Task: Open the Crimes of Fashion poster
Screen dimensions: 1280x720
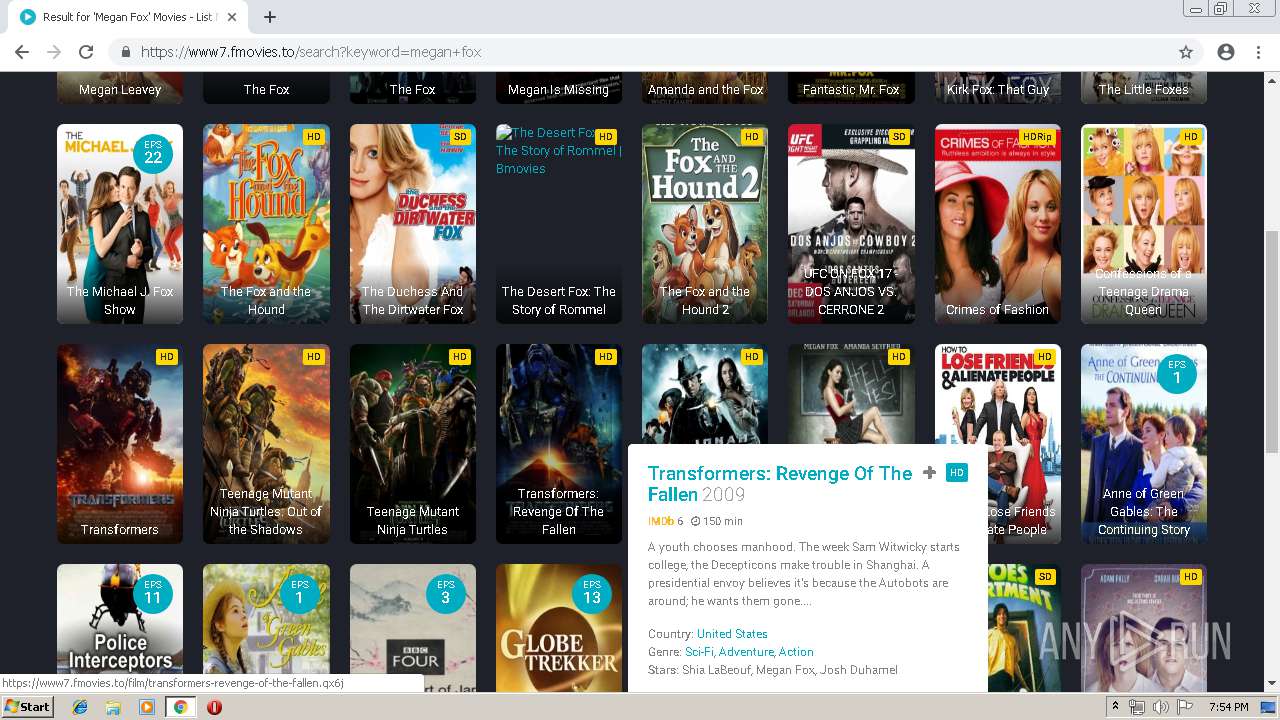Action: coord(998,224)
